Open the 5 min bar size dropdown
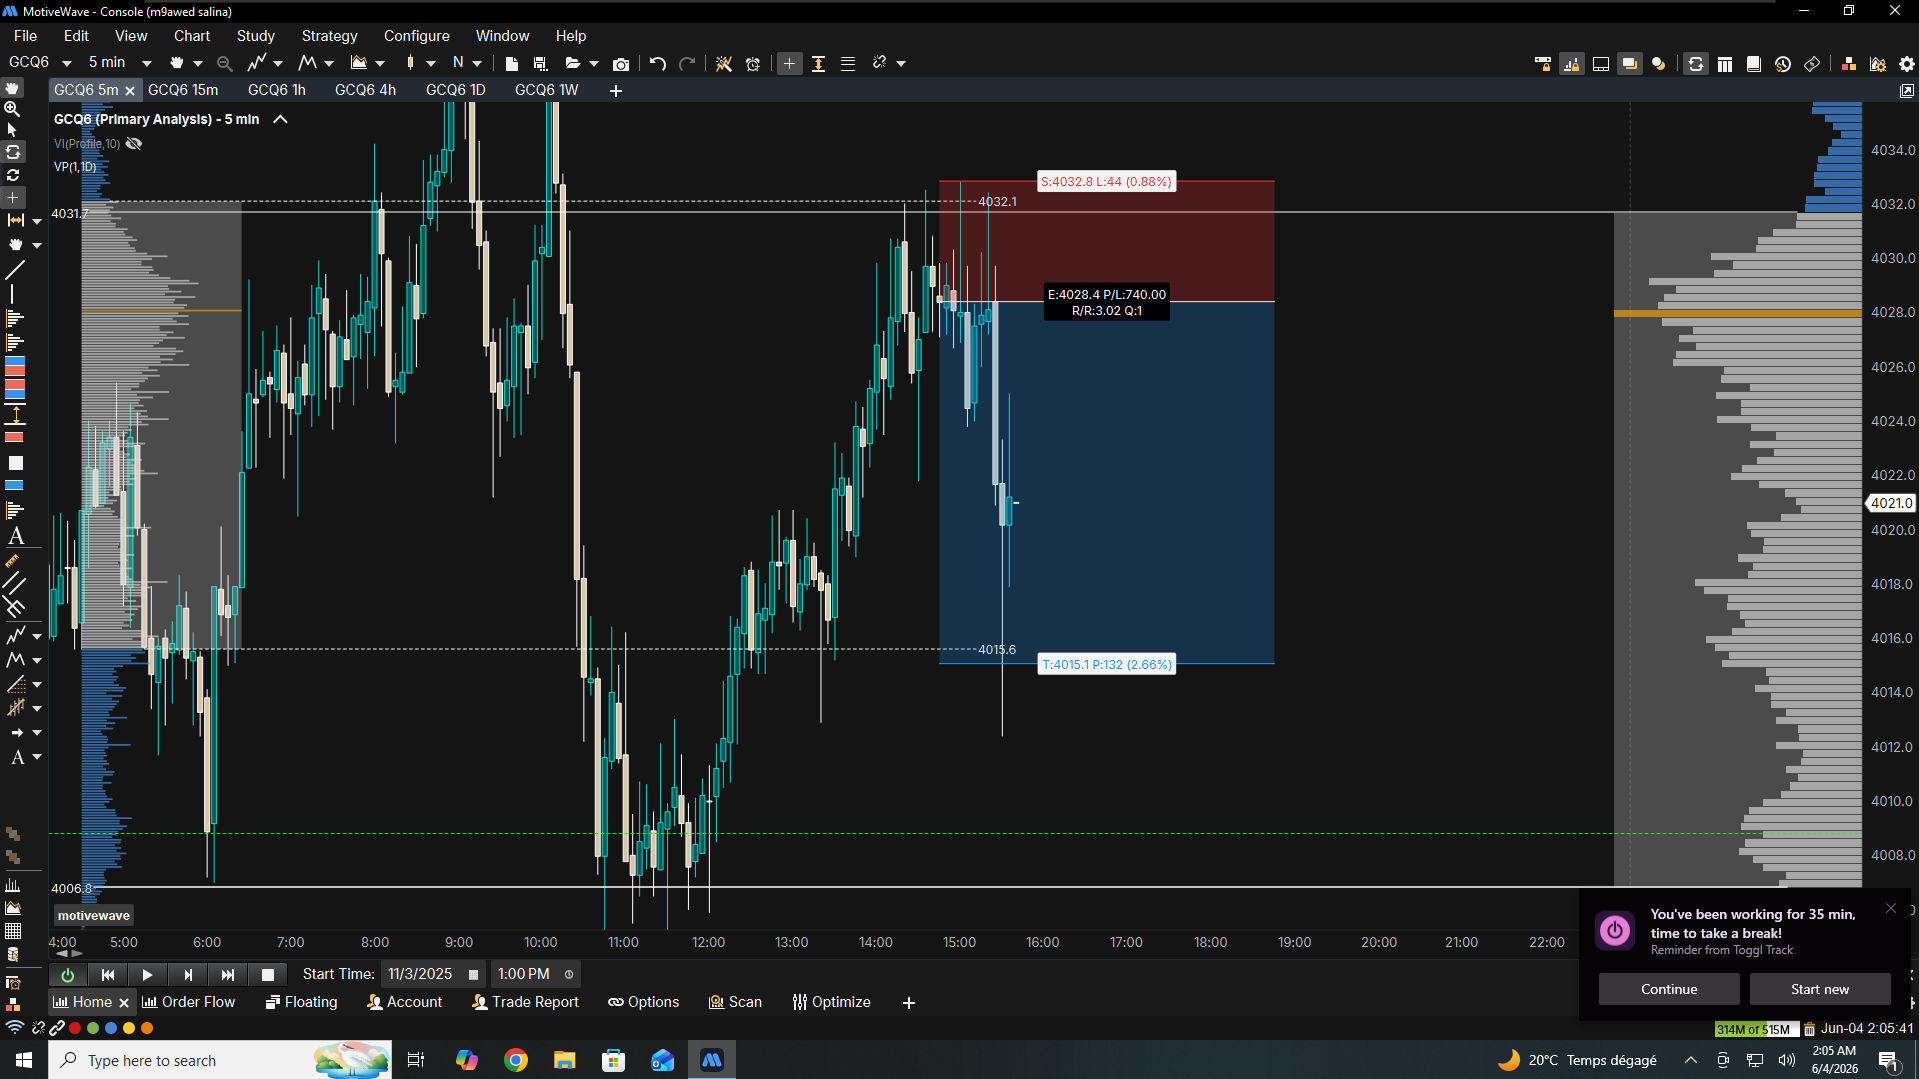Screen dimensions: 1919x1079 tap(147, 63)
